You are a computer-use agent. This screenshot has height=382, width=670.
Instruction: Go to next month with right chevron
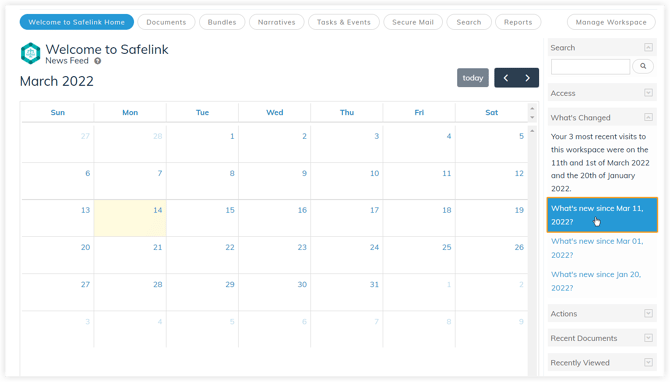pyautogui.click(x=528, y=78)
